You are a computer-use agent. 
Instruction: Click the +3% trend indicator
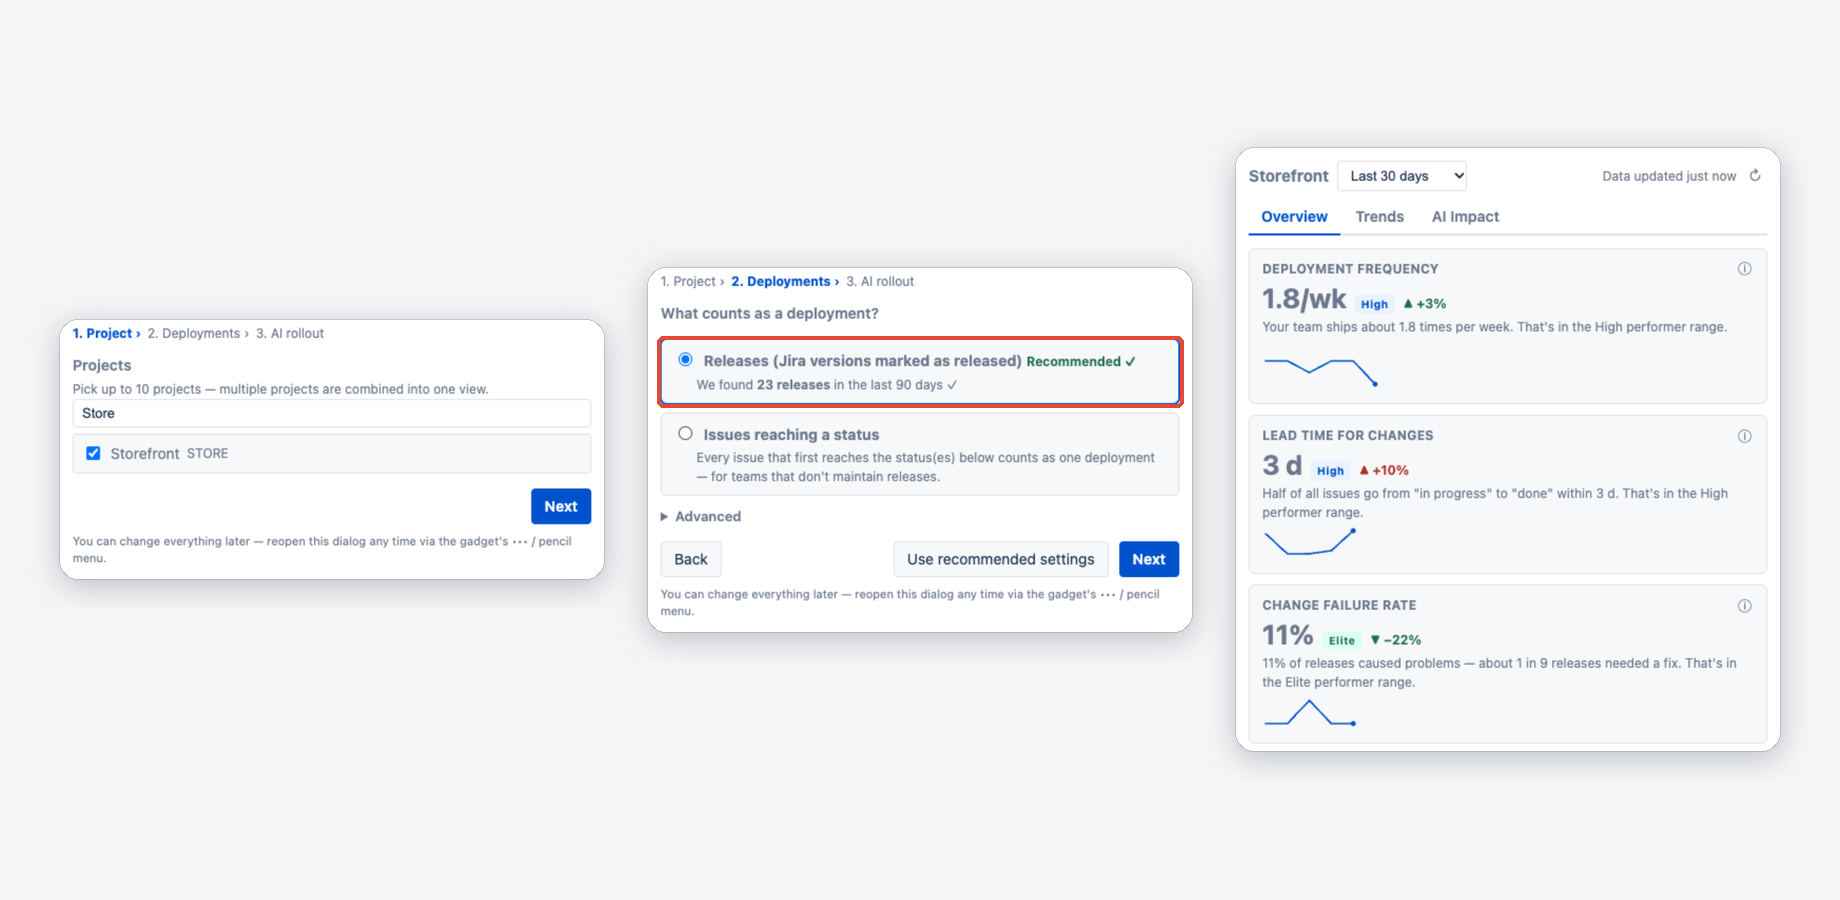point(1425,304)
